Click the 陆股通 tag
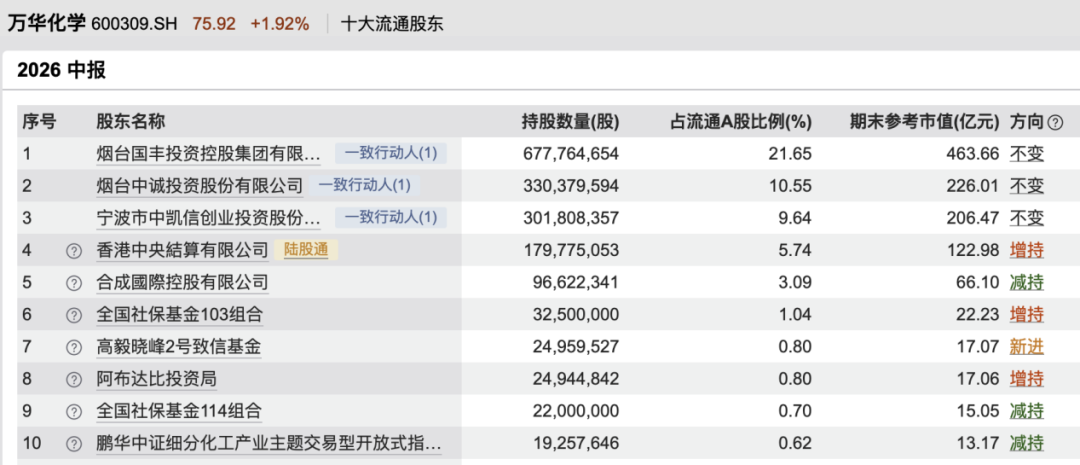 306,250
